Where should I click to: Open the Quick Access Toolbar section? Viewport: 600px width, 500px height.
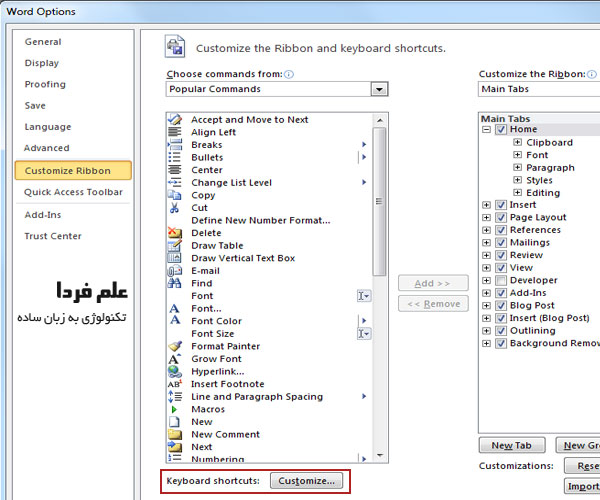[x=73, y=192]
